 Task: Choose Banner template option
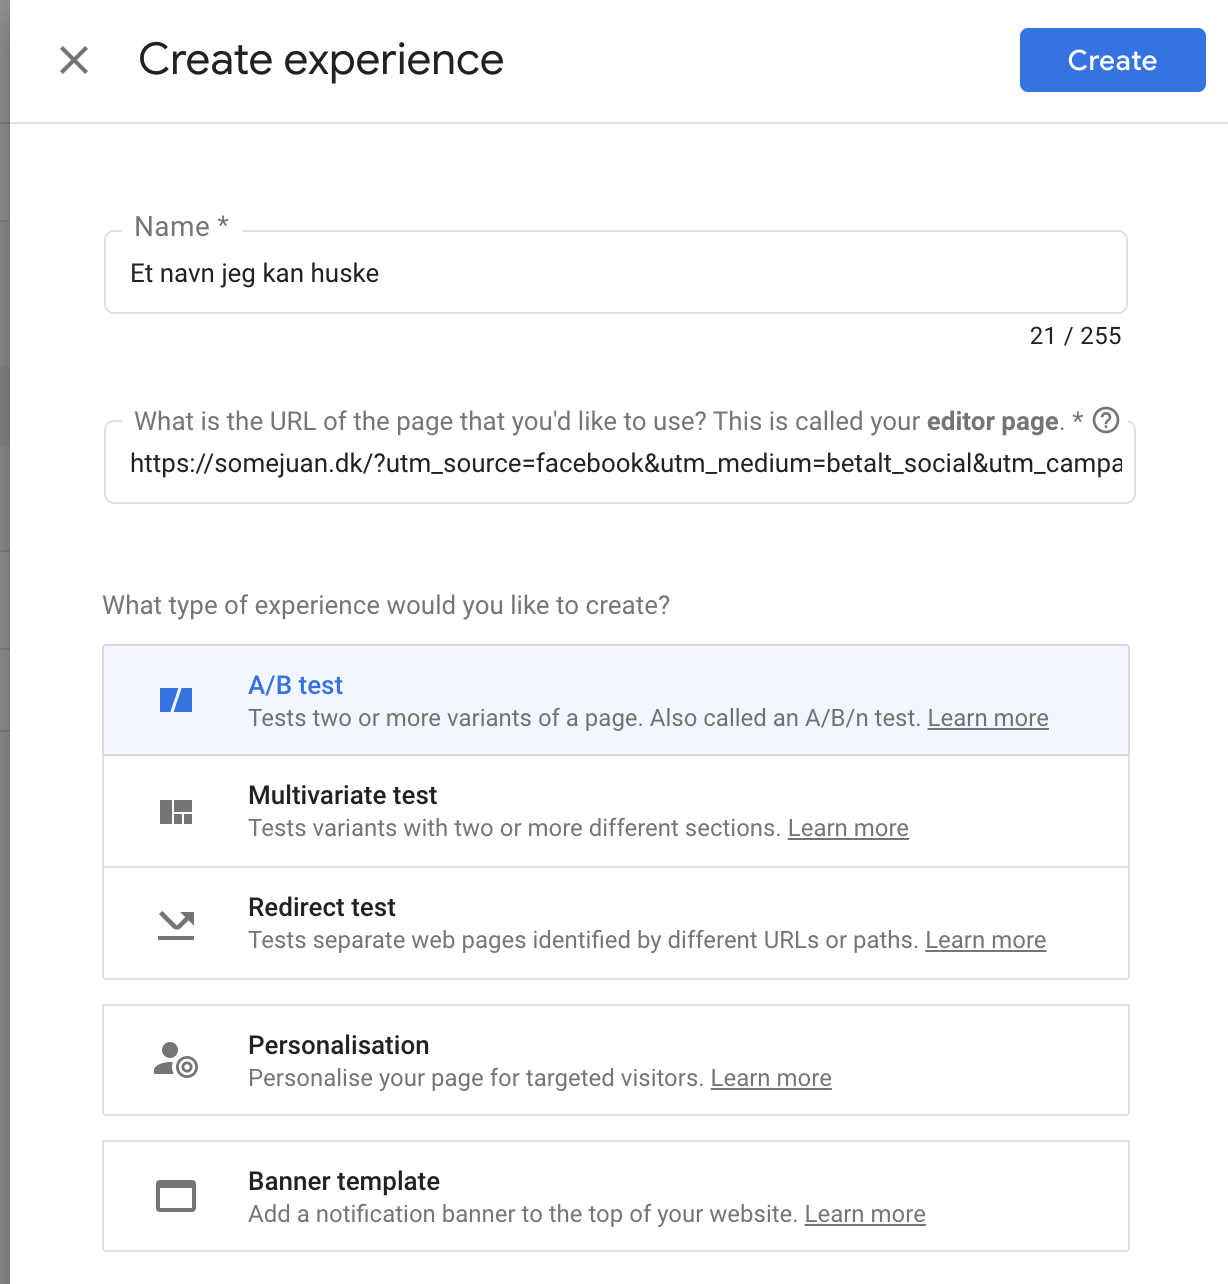[x=616, y=1196]
